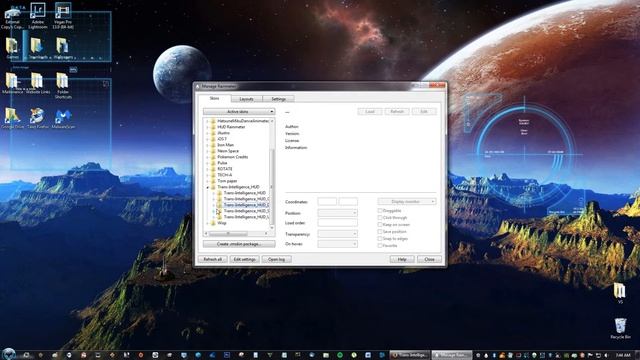Select the Recycle Bin icon

point(620,329)
